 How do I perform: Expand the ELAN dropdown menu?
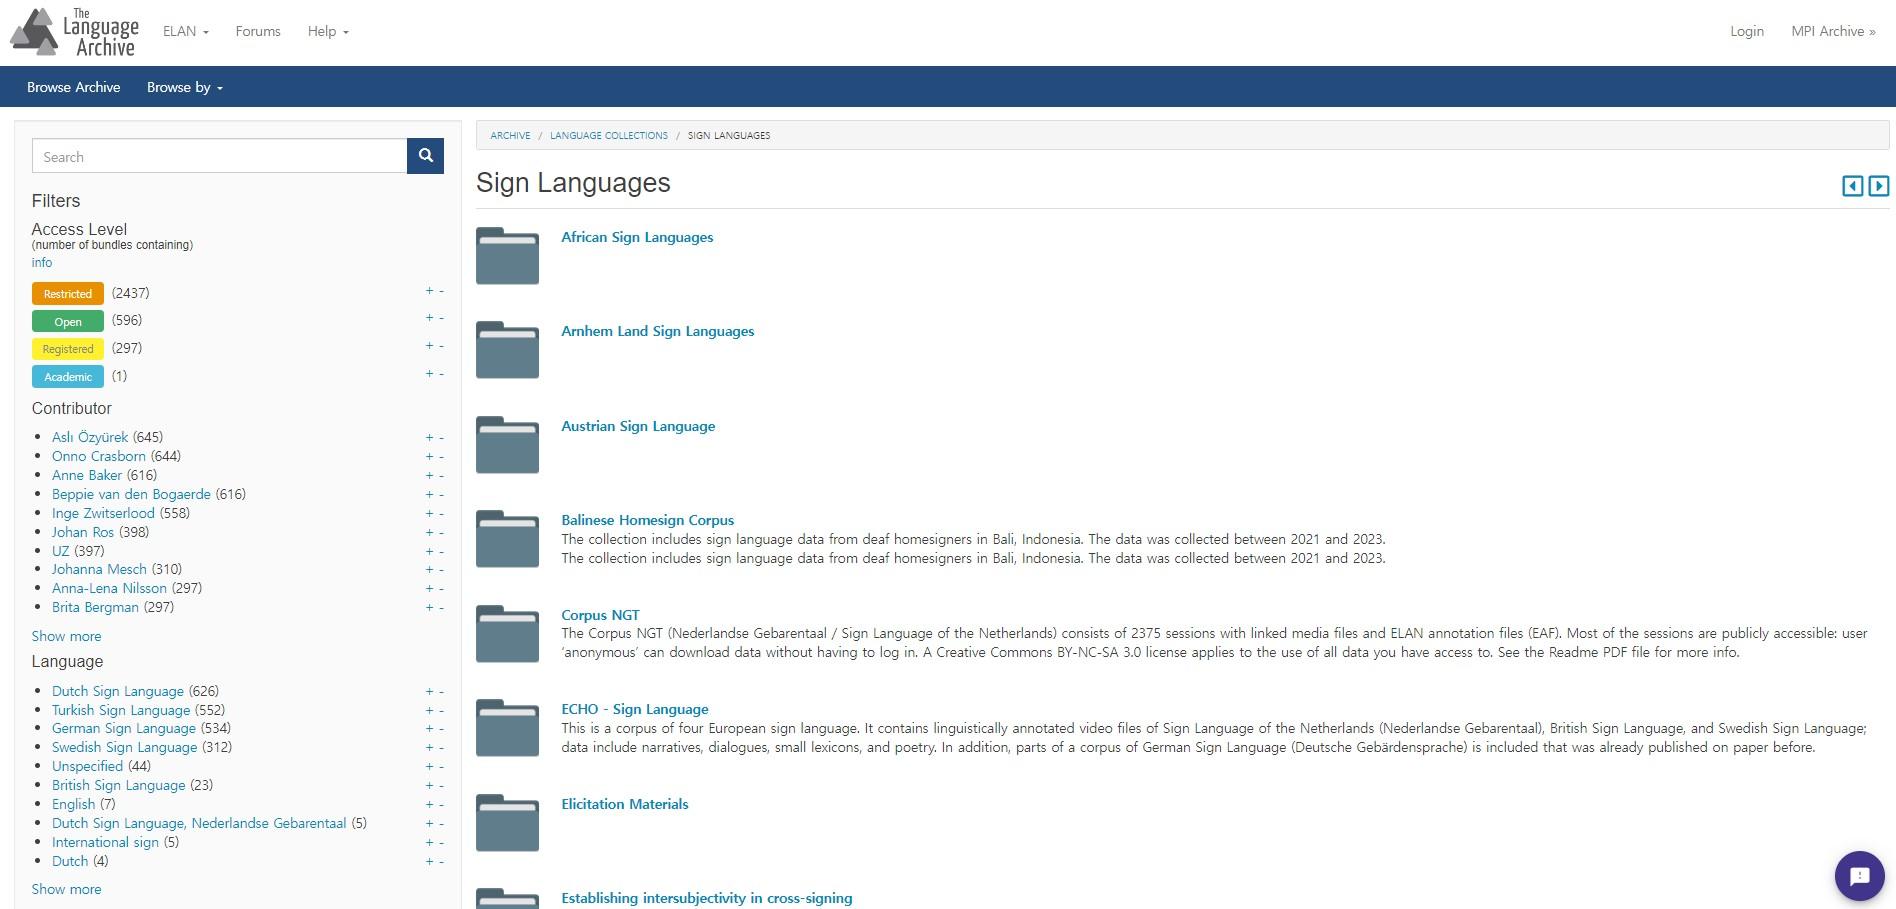point(185,31)
